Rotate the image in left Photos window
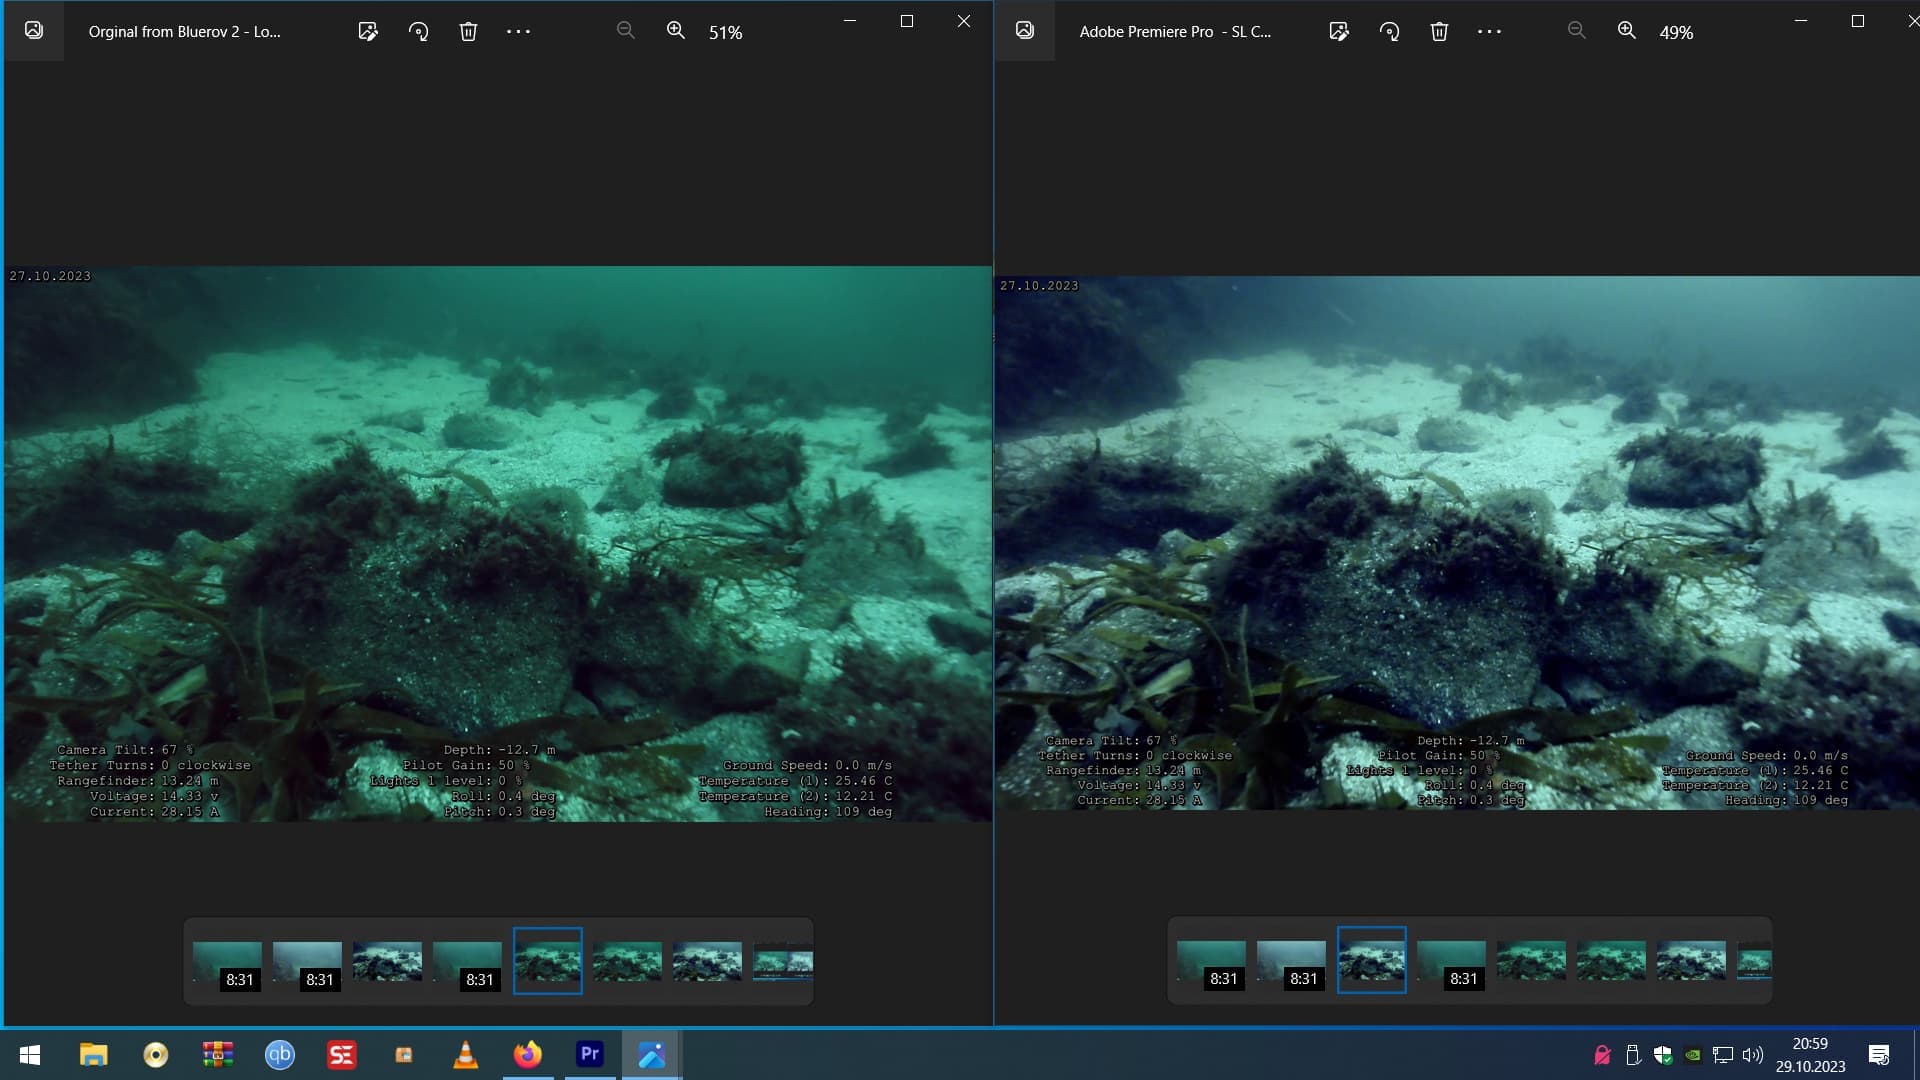This screenshot has height=1080, width=1920. tap(418, 31)
